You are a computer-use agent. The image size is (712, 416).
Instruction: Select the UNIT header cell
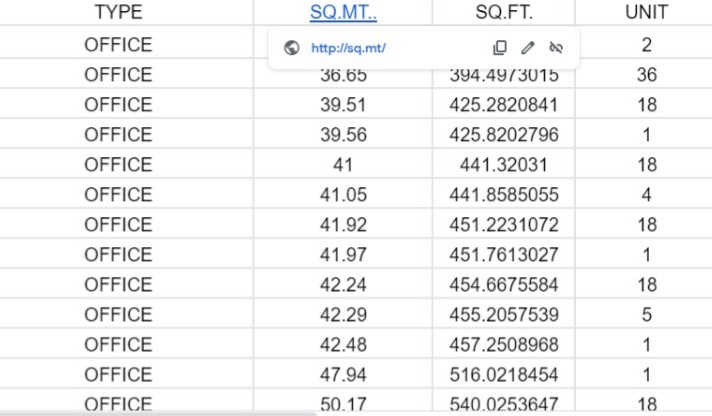click(x=646, y=12)
